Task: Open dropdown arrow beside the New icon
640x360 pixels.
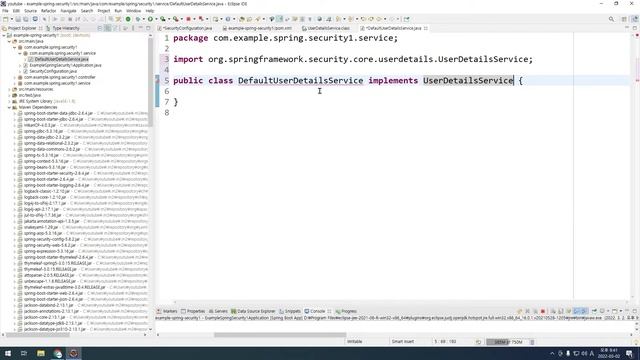Action: coord(11,19)
